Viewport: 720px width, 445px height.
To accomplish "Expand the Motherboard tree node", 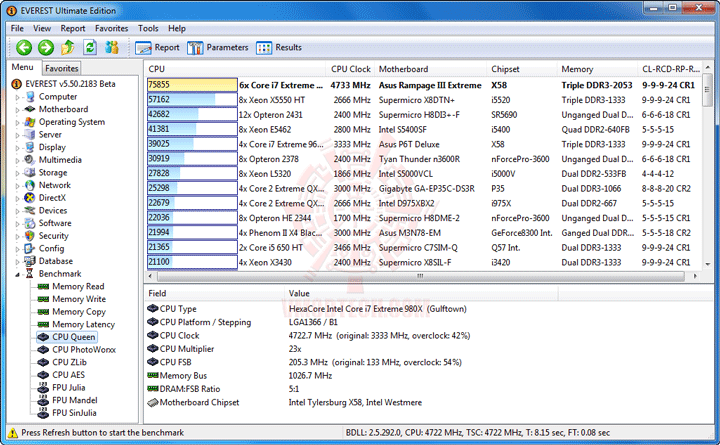I will [17, 110].
